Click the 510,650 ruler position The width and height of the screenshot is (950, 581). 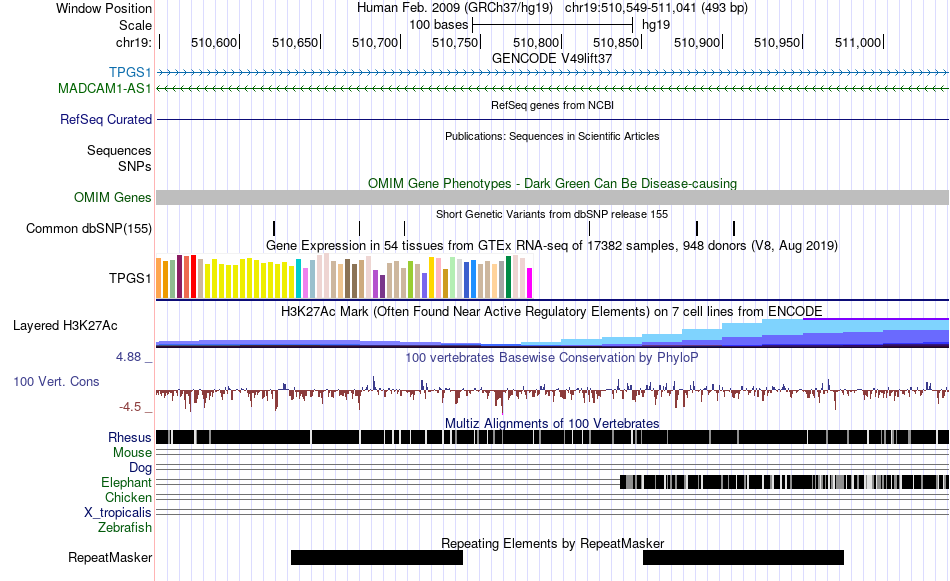tap(294, 42)
